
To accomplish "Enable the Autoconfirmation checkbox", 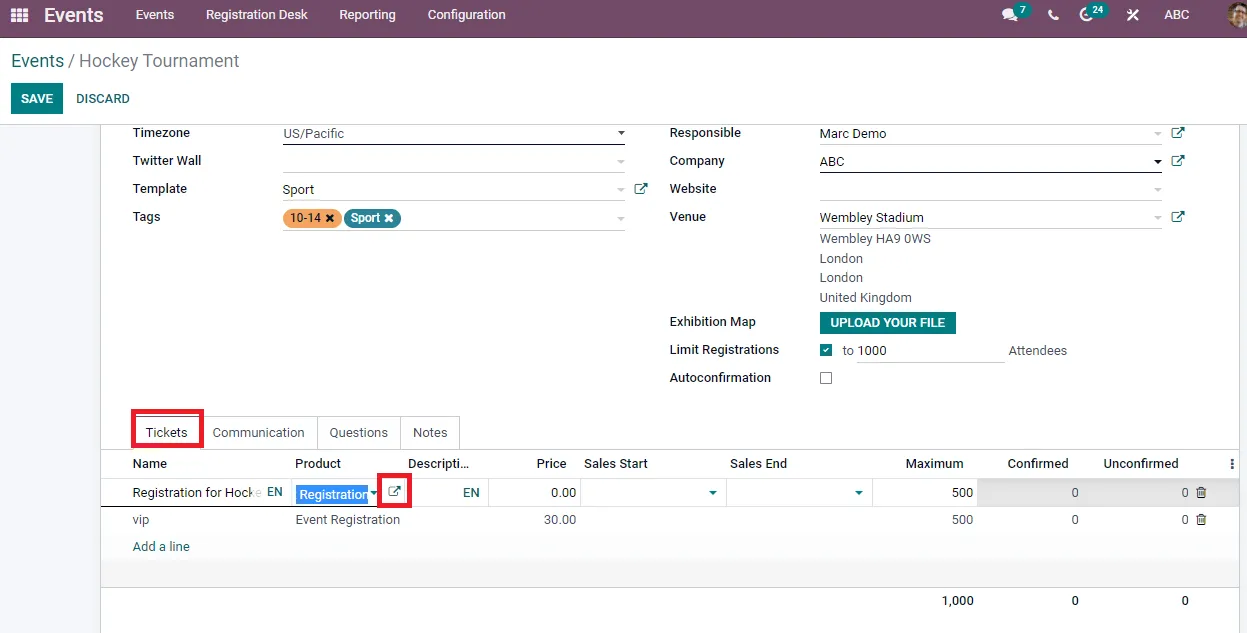I will click(x=826, y=378).
